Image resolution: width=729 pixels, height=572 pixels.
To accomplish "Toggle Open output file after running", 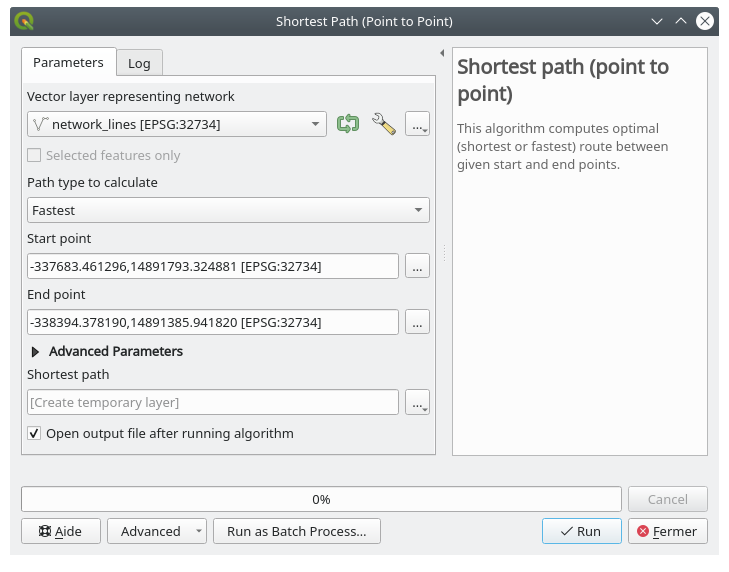I will point(35,433).
